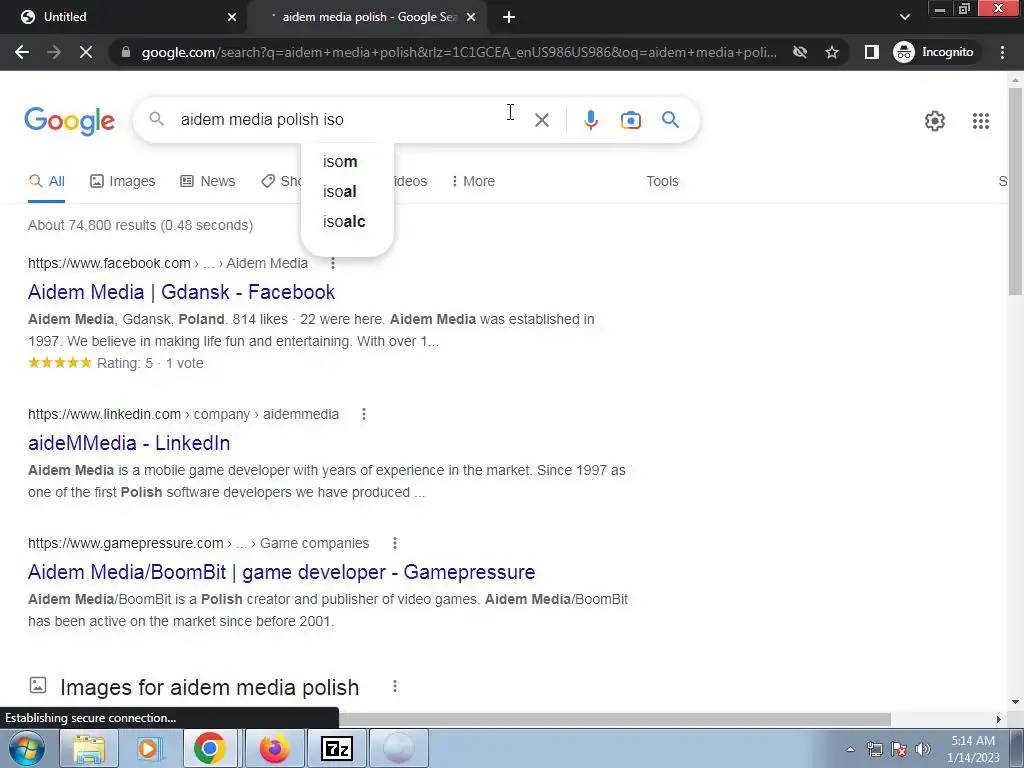
Task: Open 7-Zip from the taskbar
Action: coord(336,748)
